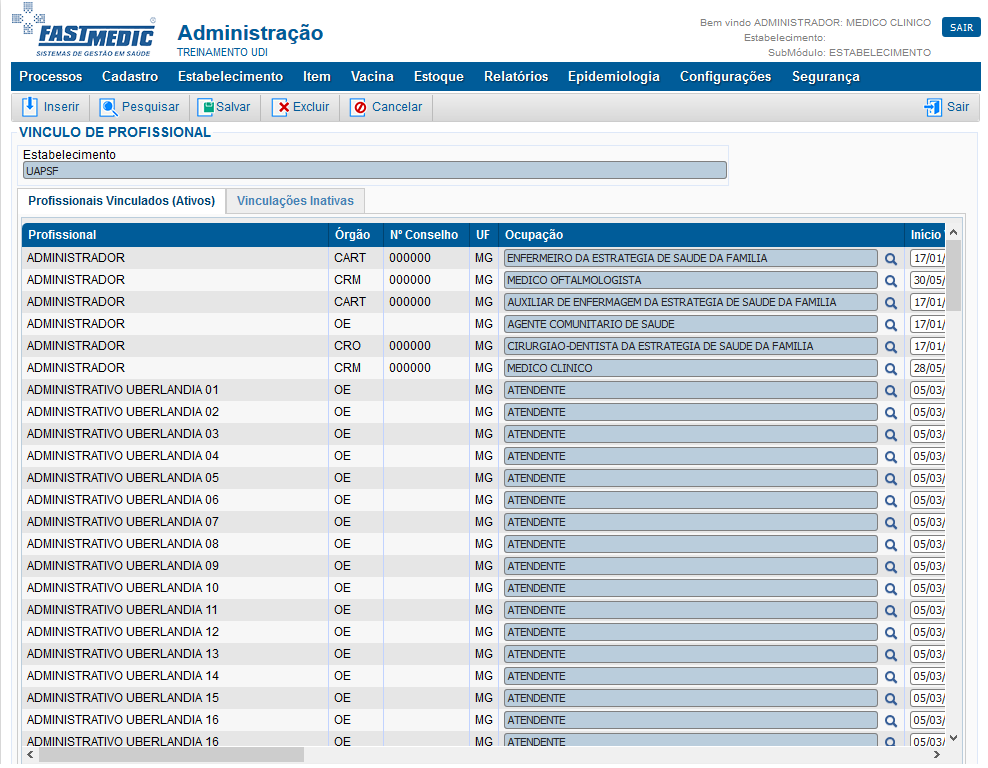Click occupation search icon for UBERLANDIA 12
This screenshot has width=988, height=768.
(890, 633)
